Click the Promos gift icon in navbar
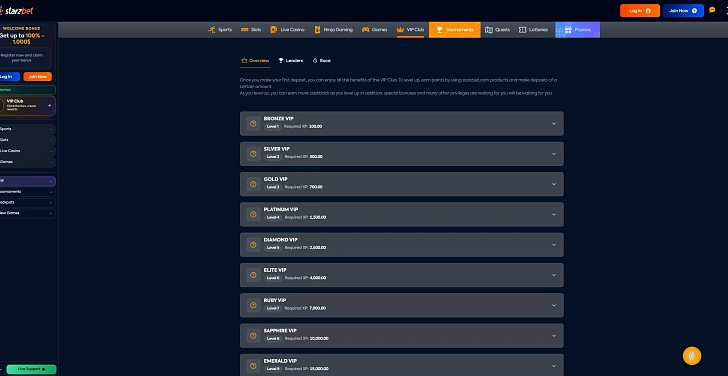Viewport: 728px width, 376px height. click(x=568, y=30)
